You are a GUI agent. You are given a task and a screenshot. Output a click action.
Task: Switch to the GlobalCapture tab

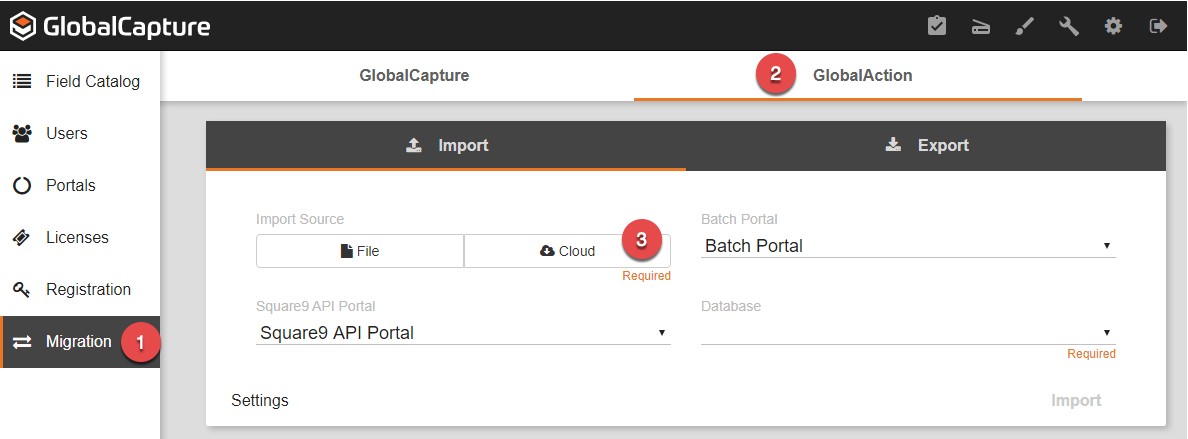pyautogui.click(x=414, y=75)
